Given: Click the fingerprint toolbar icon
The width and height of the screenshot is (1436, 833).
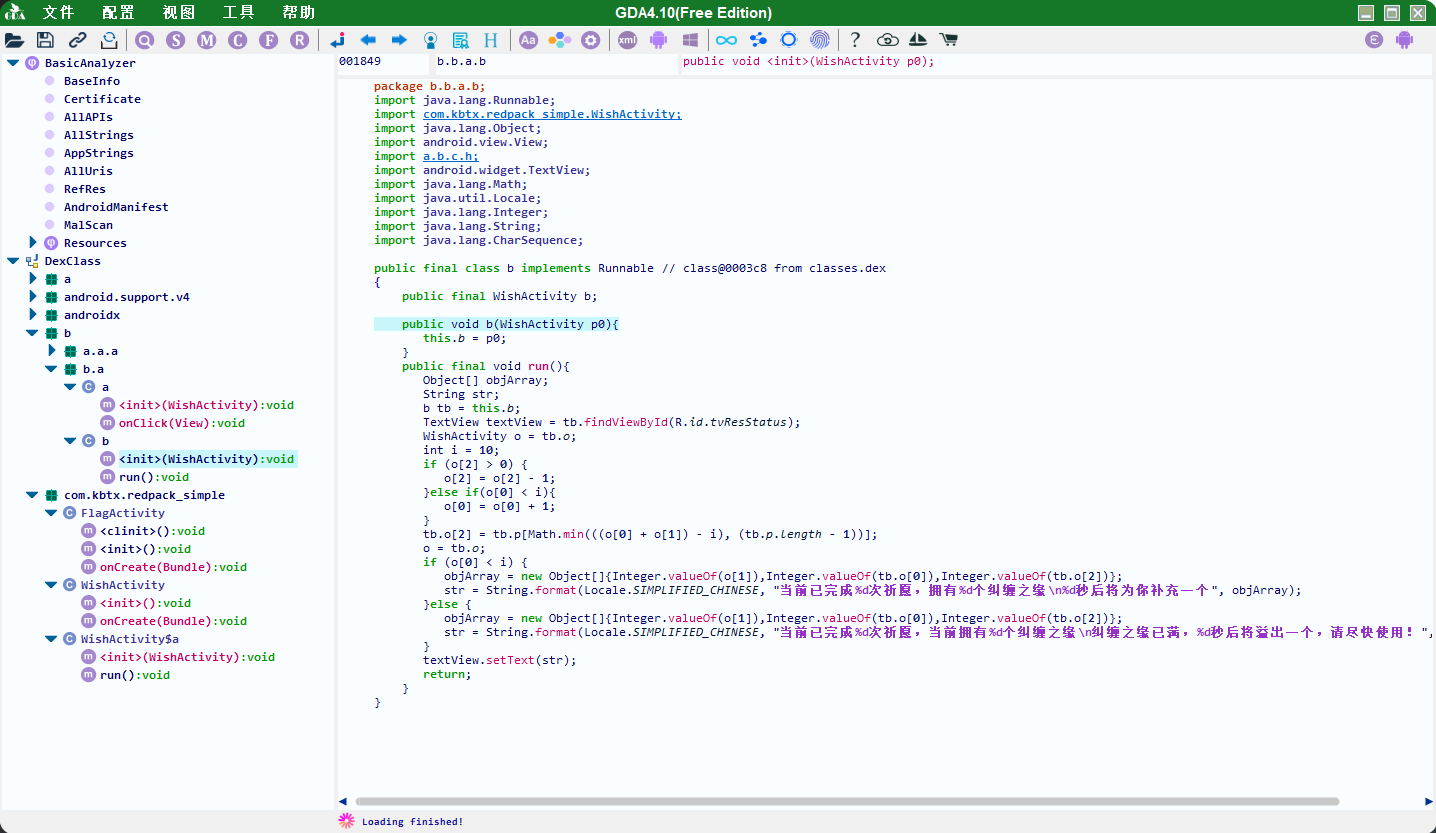Looking at the screenshot, I should pos(819,40).
